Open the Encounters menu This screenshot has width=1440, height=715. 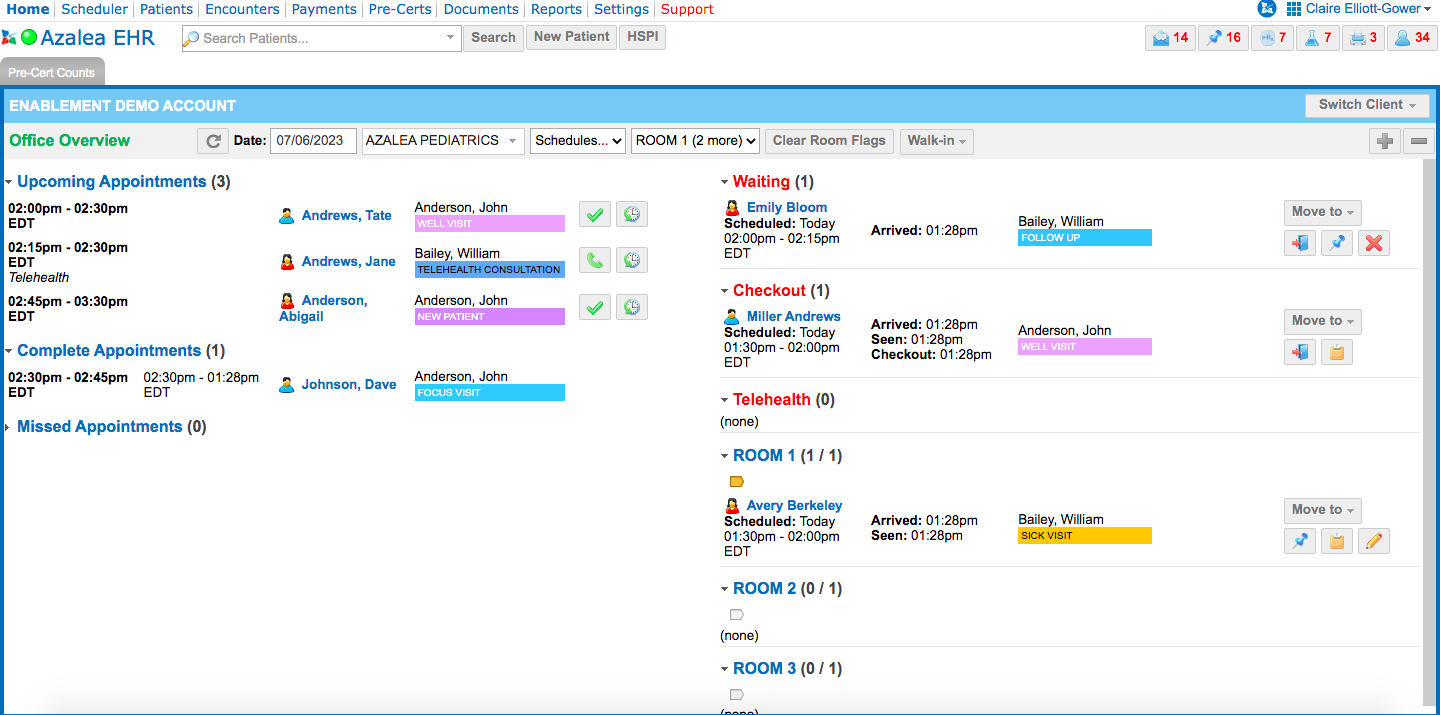click(x=242, y=9)
